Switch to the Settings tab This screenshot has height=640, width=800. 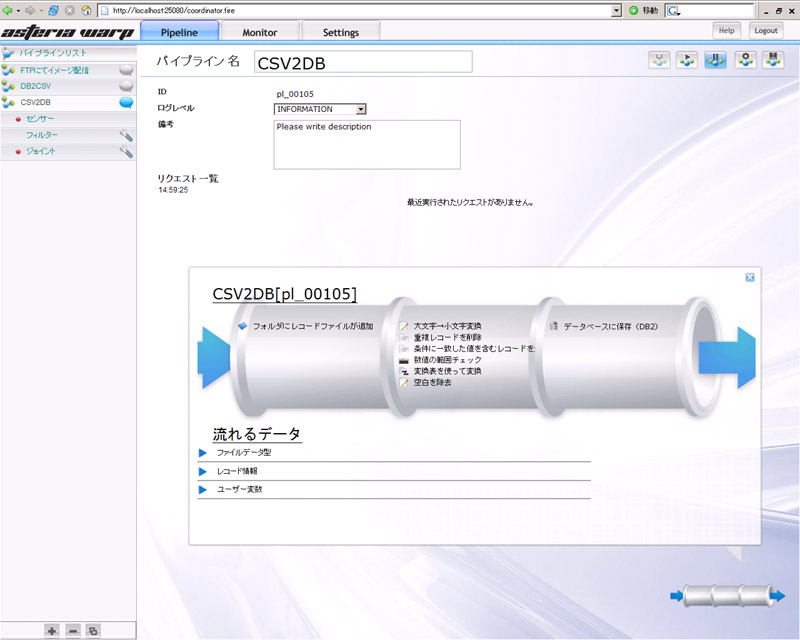pos(340,32)
